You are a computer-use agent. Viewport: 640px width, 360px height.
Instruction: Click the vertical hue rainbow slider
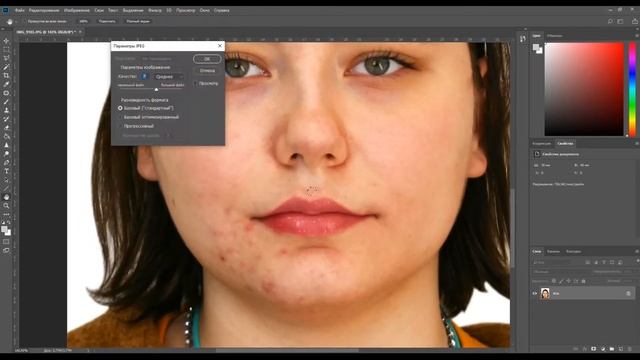pyautogui.click(x=632, y=89)
